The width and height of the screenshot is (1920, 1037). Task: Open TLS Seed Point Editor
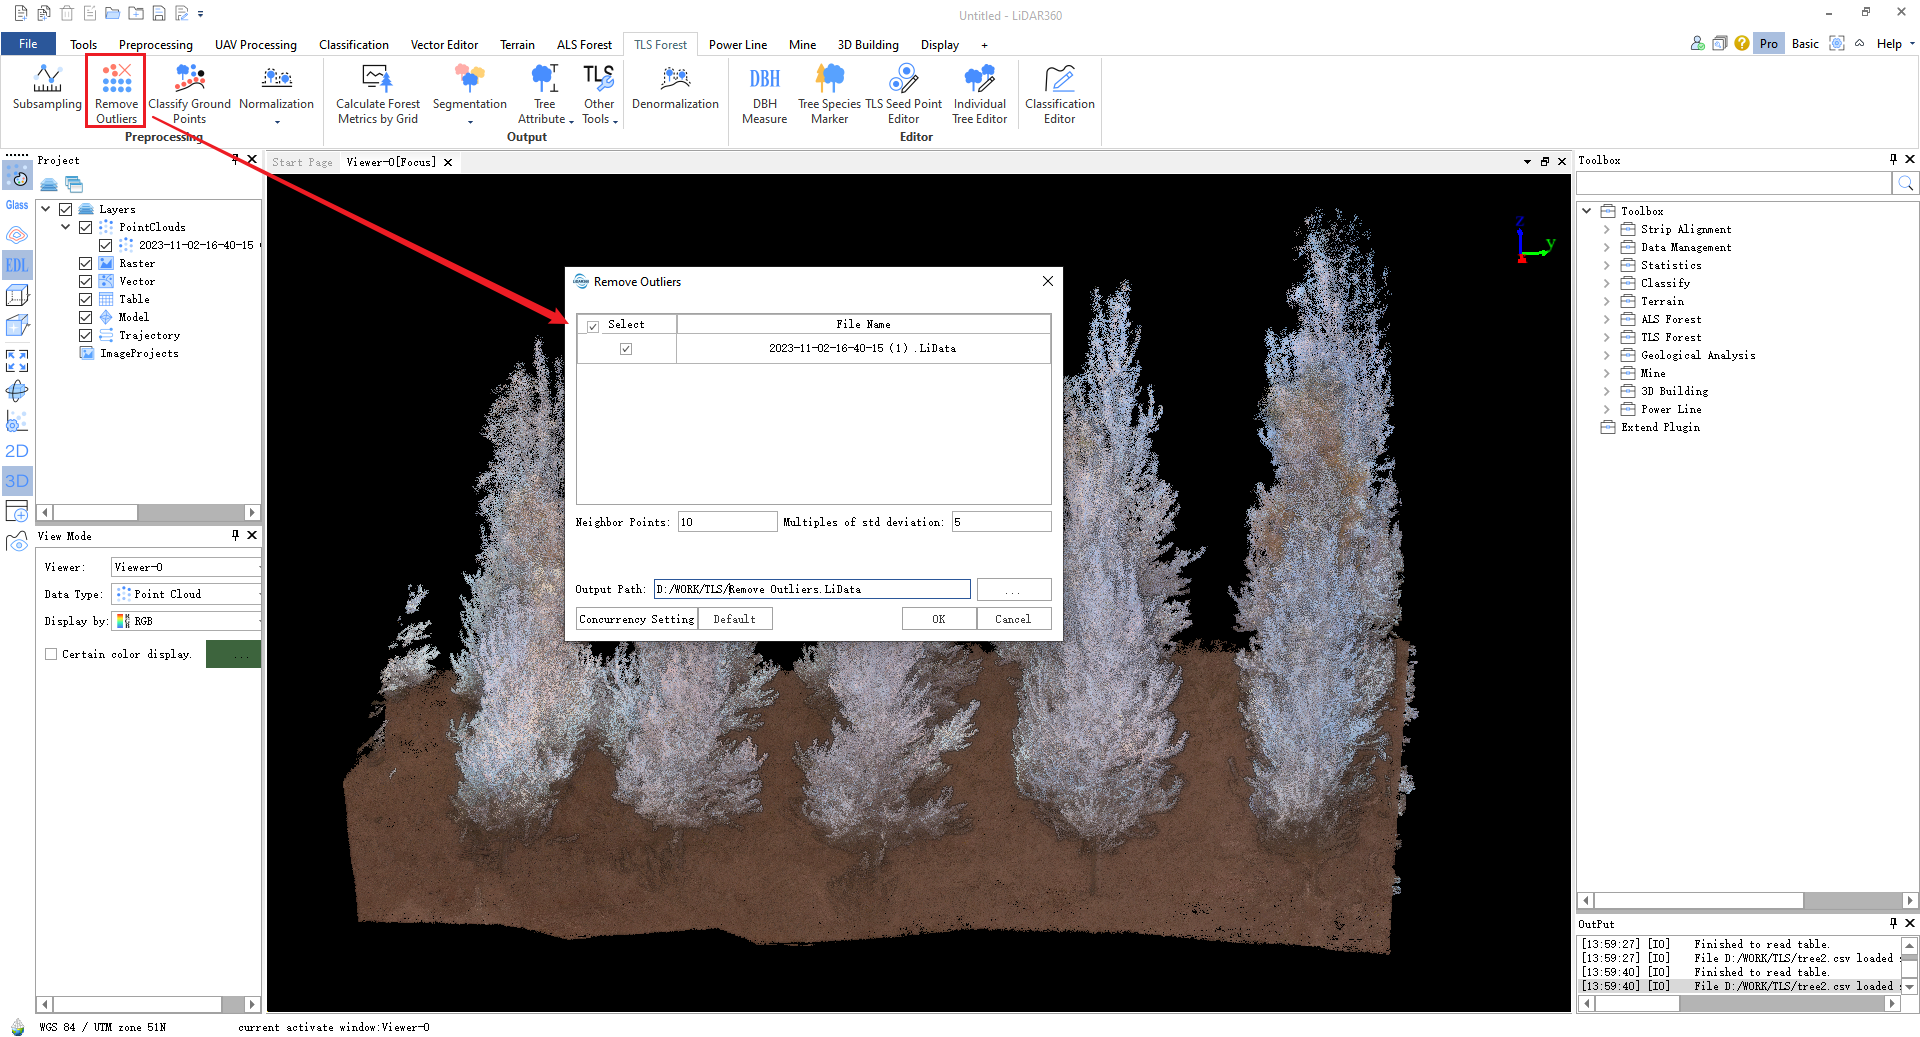tap(903, 94)
